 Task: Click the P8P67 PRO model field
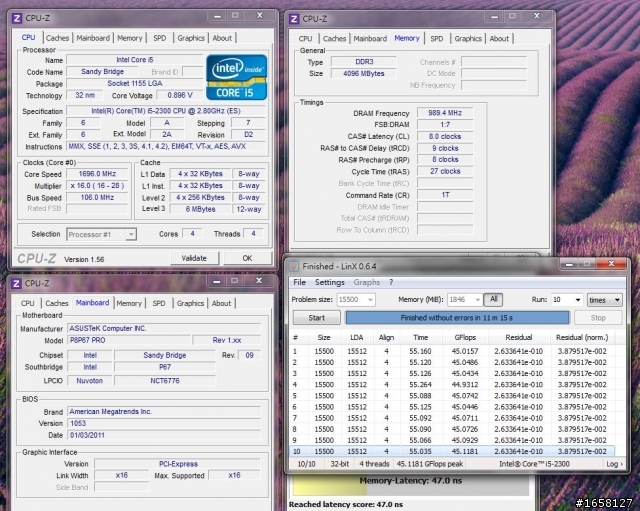(x=129, y=340)
